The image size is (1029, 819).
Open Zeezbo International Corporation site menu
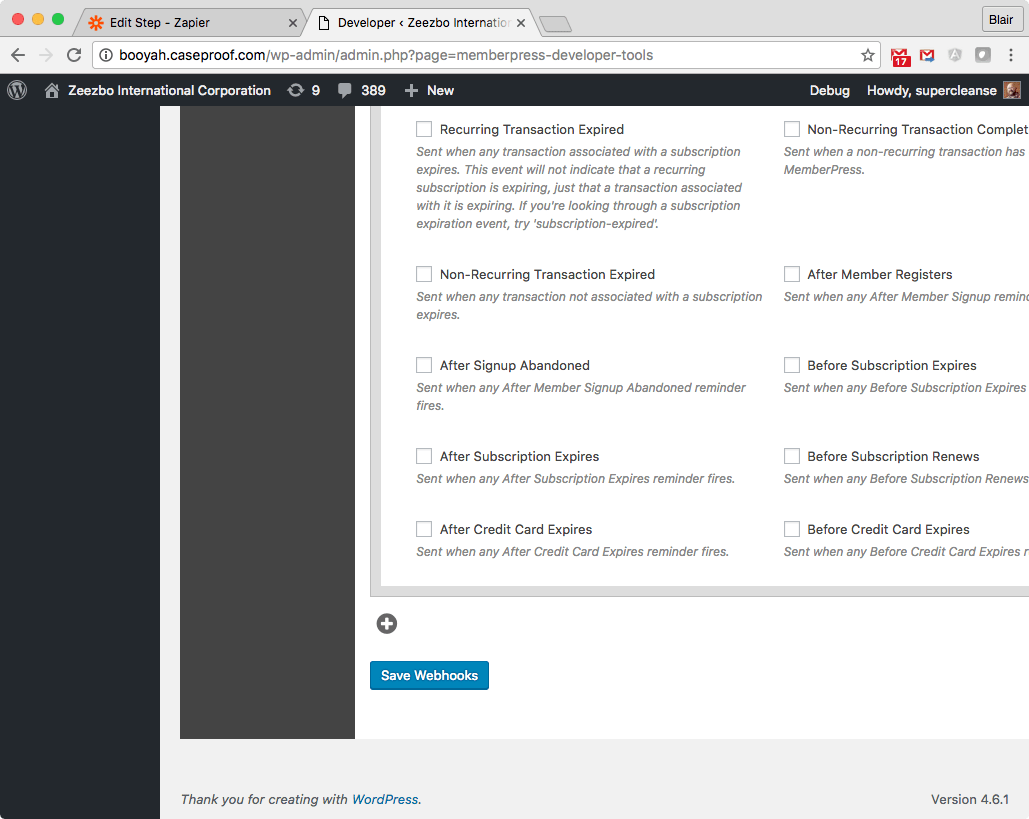(x=169, y=91)
